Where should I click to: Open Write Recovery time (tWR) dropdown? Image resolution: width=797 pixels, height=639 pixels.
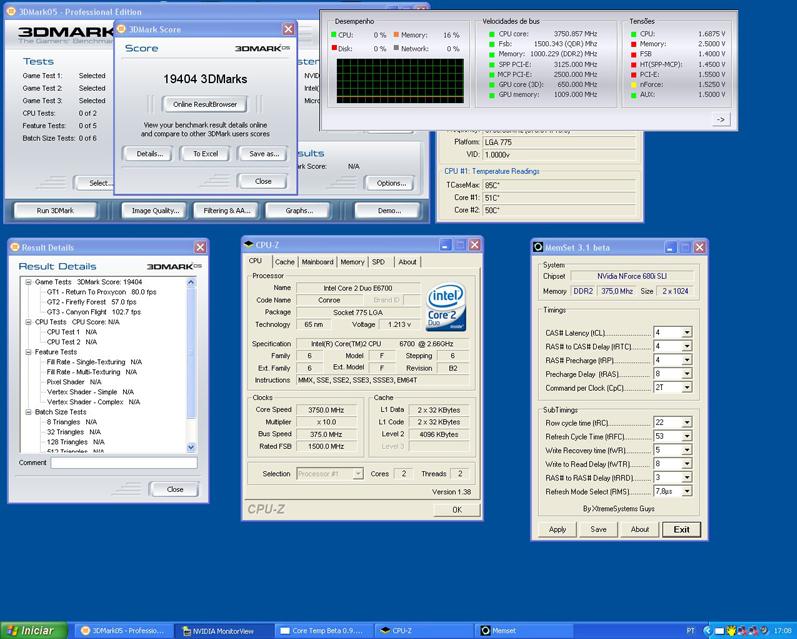(687, 450)
